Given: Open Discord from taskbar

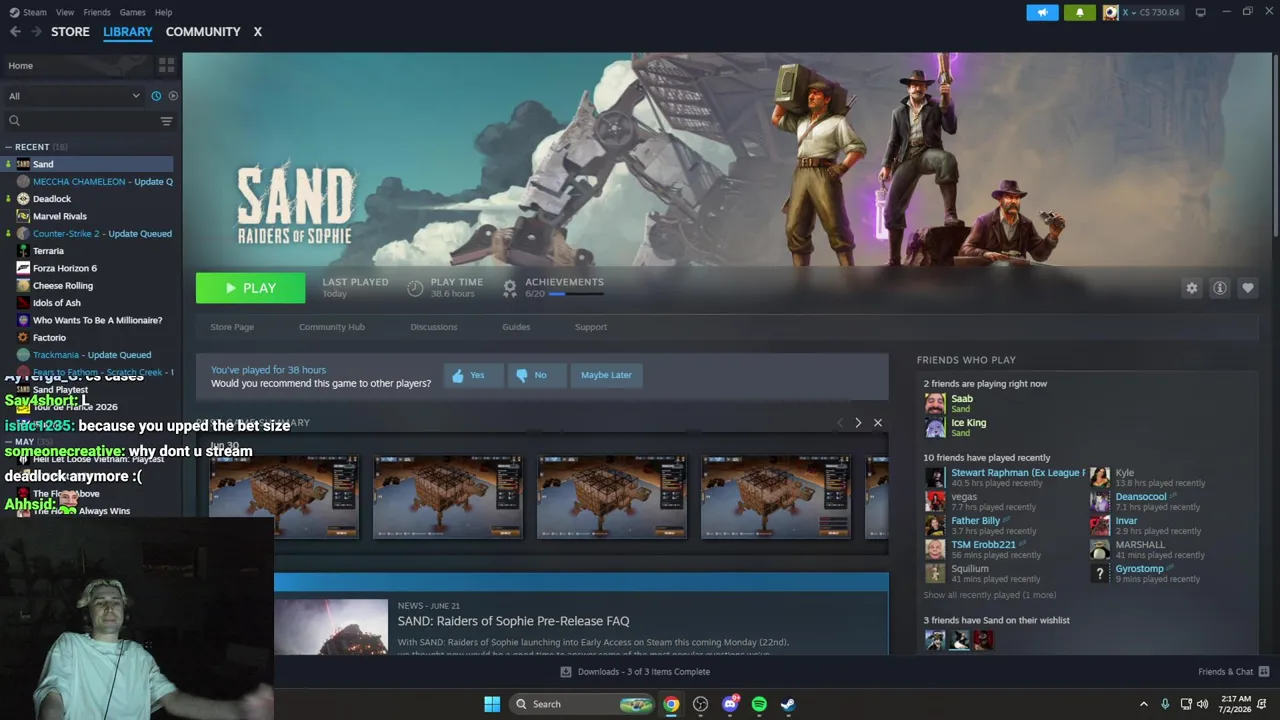Looking at the screenshot, I should [x=730, y=704].
